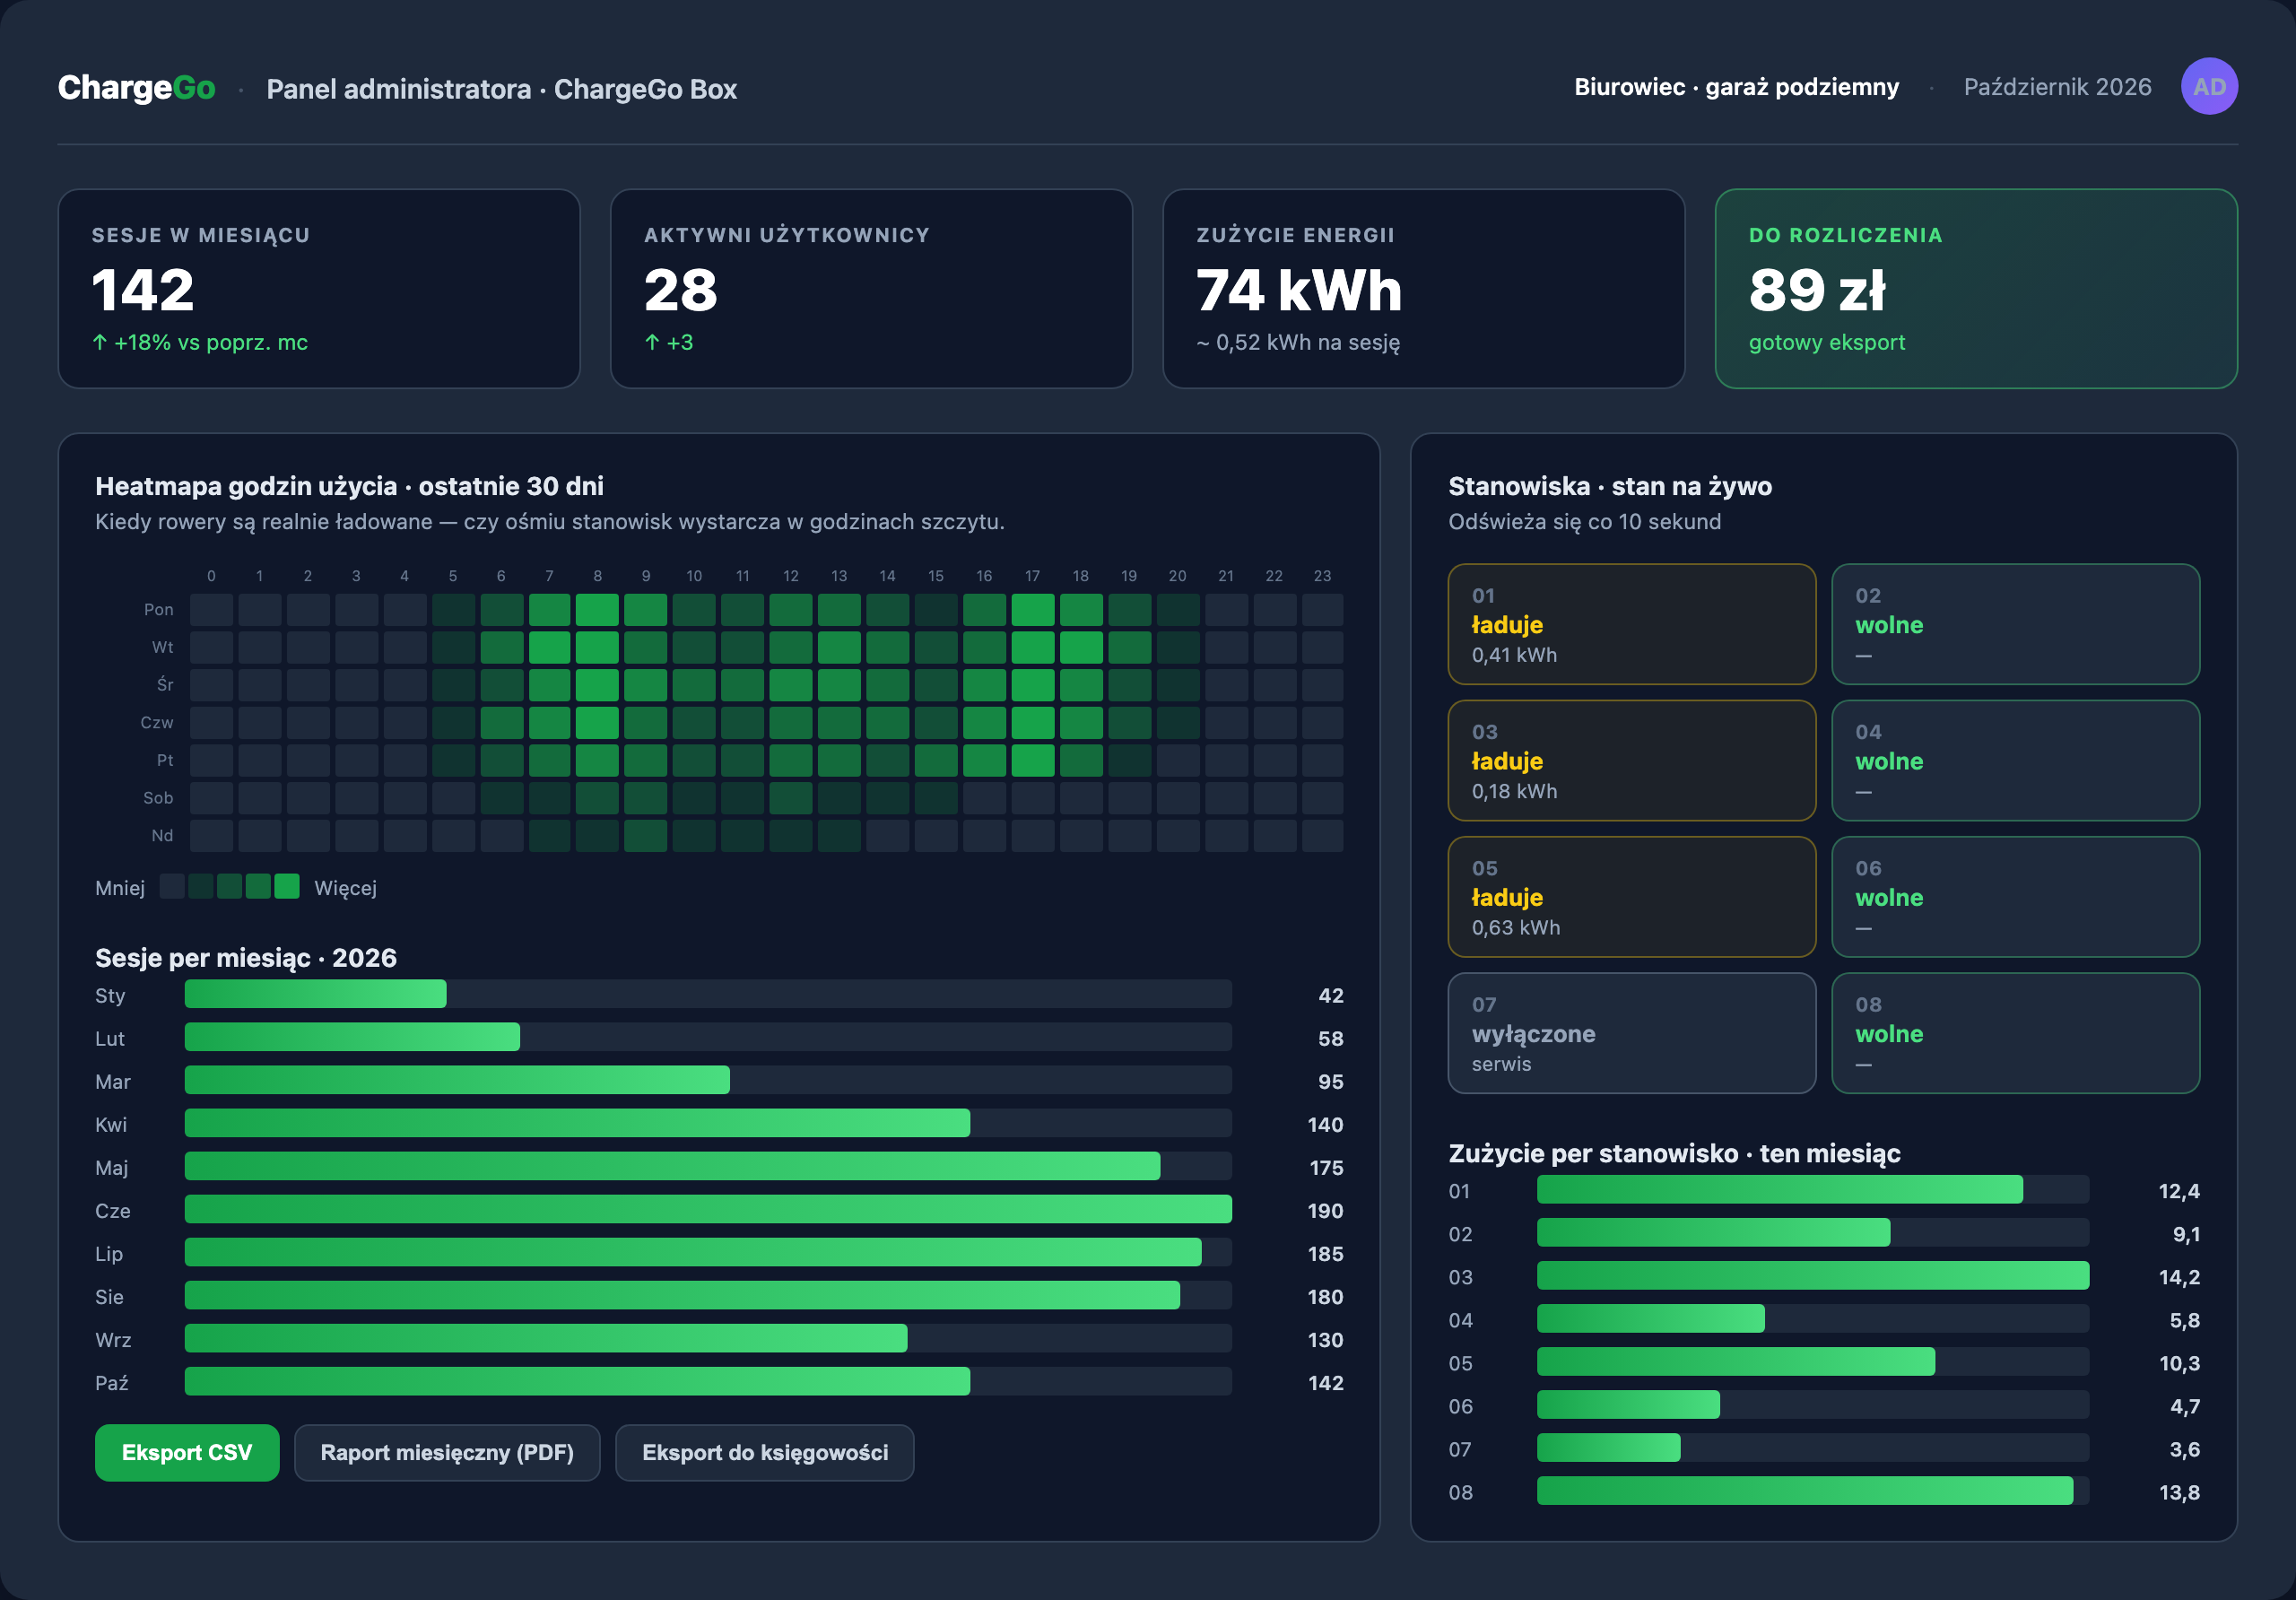The width and height of the screenshot is (2296, 1600).
Task: Select station 03 ładuje tile
Action: tap(1632, 760)
